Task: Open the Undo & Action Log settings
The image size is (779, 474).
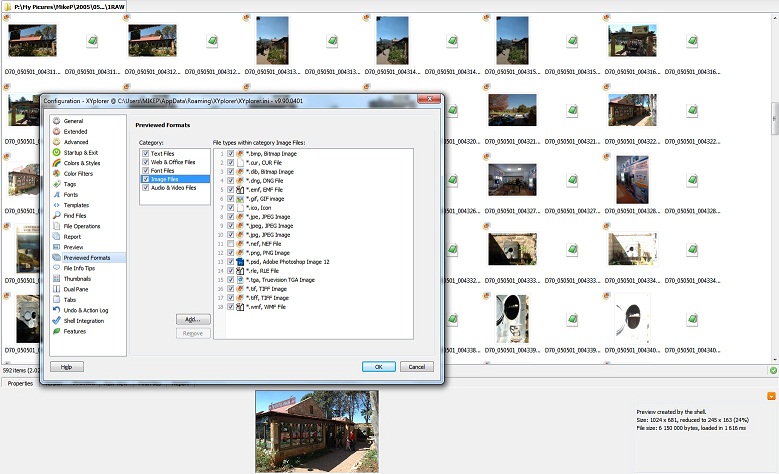Action: (86, 310)
